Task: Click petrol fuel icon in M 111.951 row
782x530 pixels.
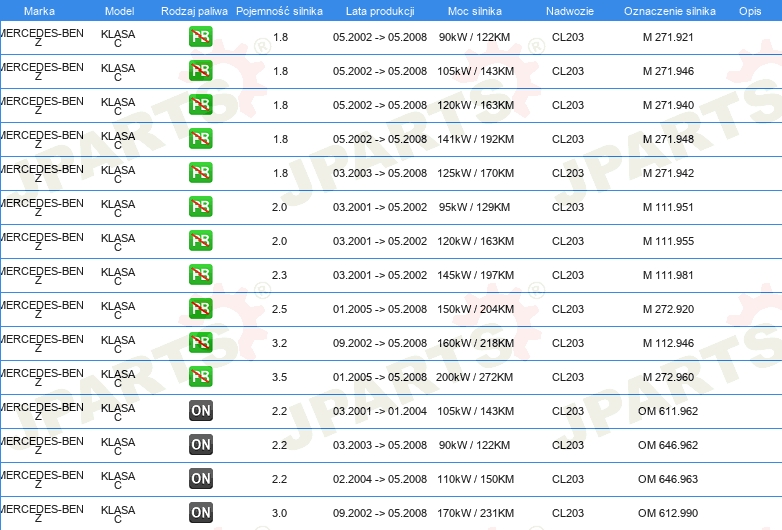Action: tap(200, 206)
